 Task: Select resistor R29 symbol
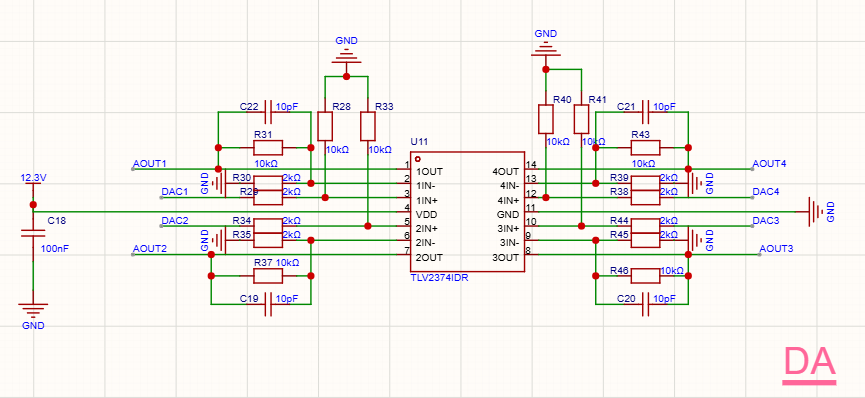pyautogui.click(x=268, y=197)
